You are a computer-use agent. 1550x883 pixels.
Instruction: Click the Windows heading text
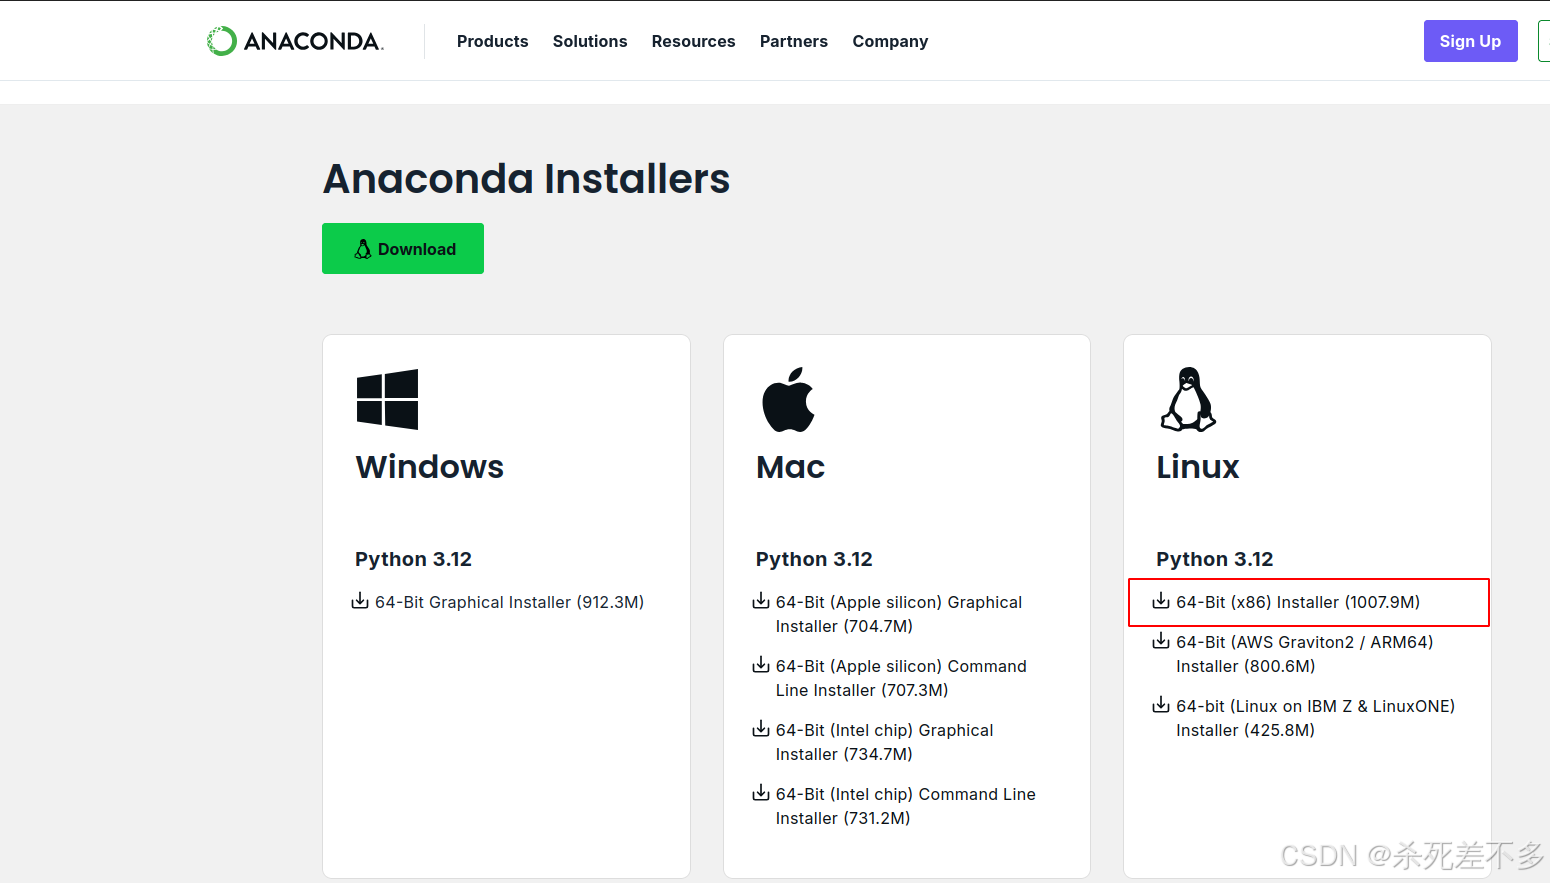[430, 467]
